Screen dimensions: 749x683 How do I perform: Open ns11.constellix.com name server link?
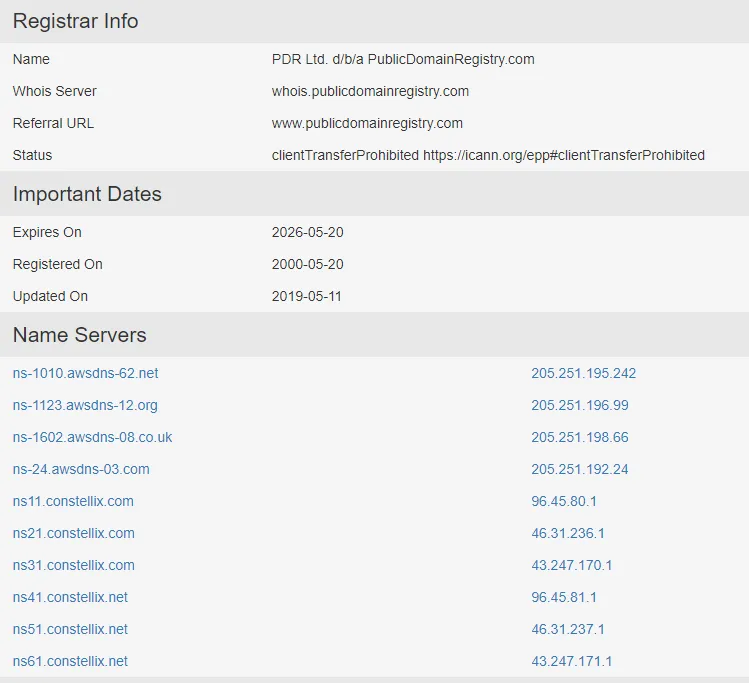(x=73, y=502)
